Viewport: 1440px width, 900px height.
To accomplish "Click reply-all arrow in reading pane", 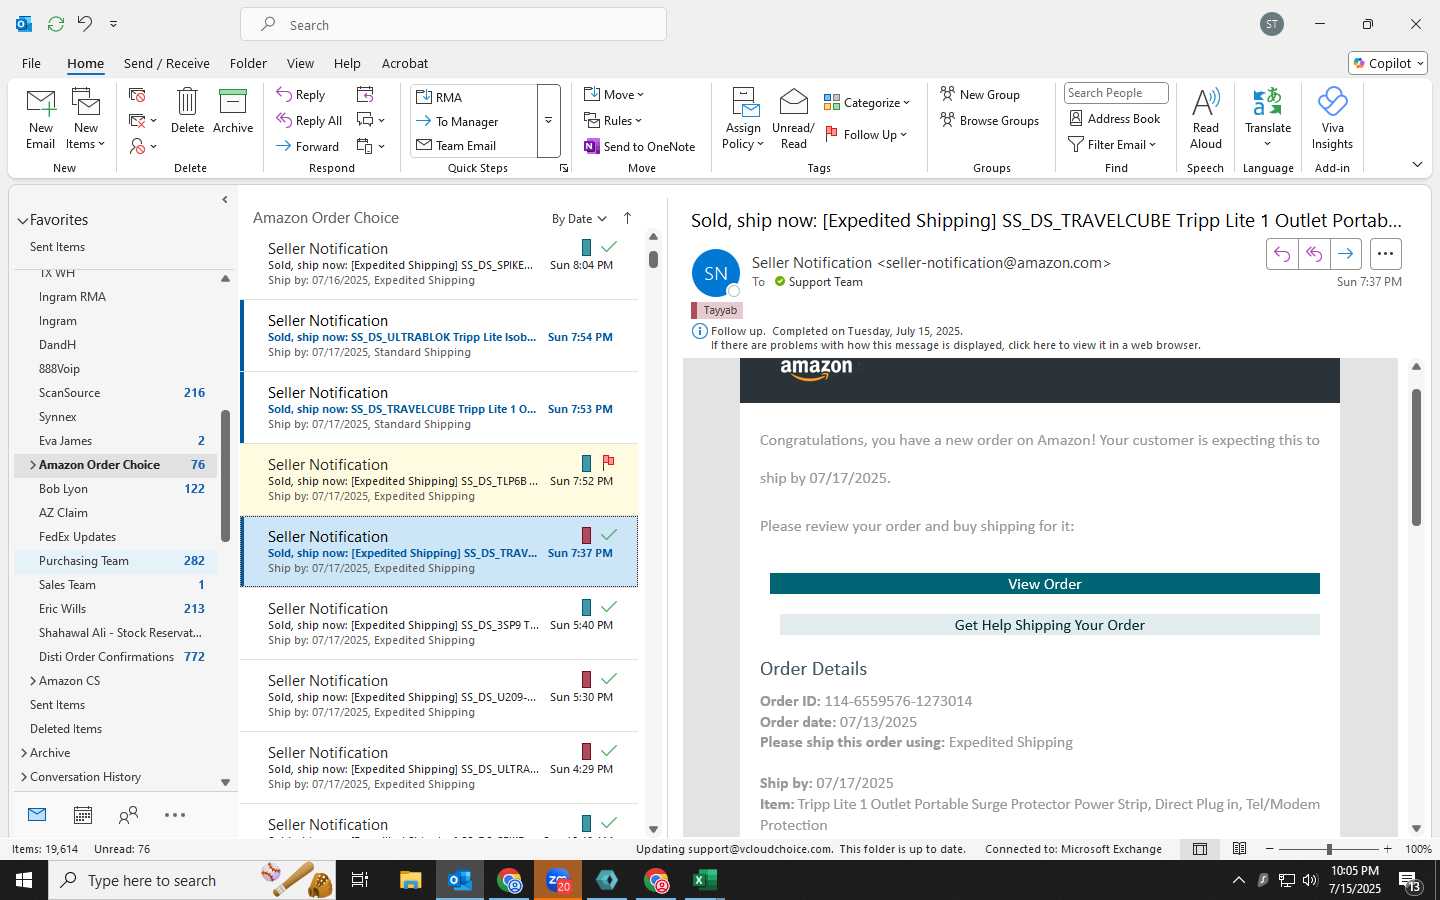I will (x=1314, y=254).
